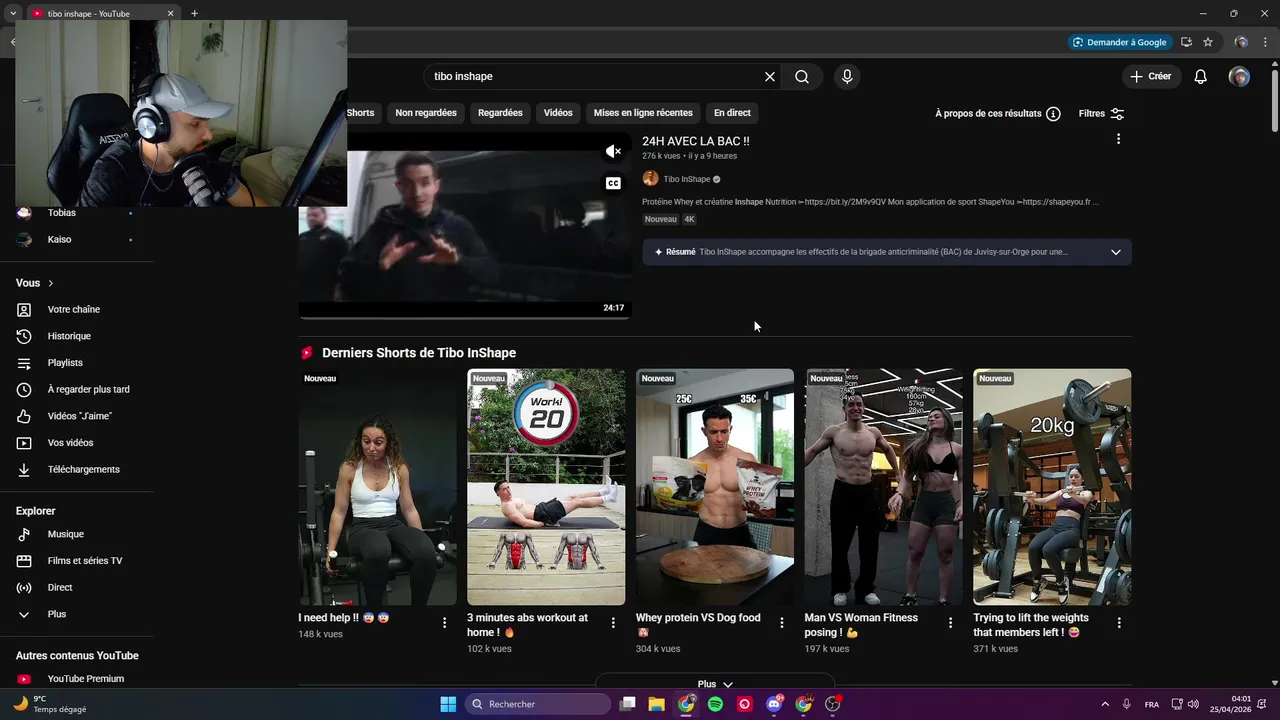The width and height of the screenshot is (1280, 720).
Task: Open Windows Start menu
Action: (x=448, y=704)
